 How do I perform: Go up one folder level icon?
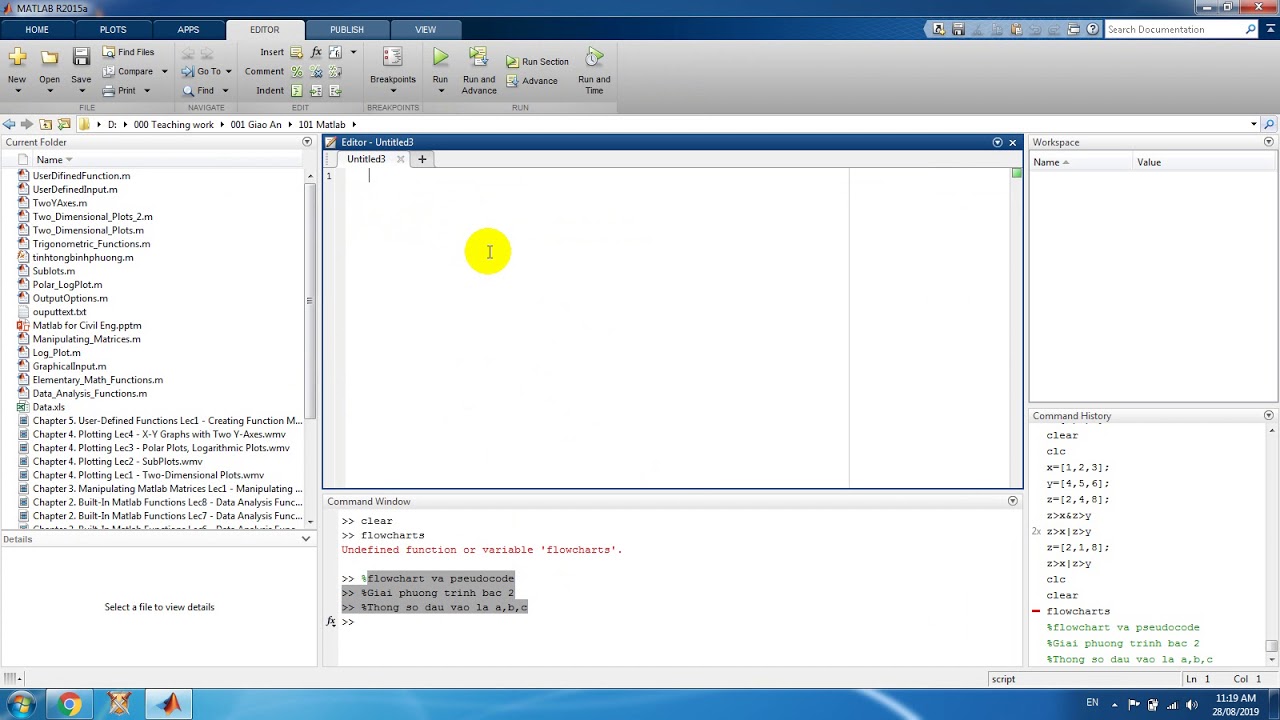[45, 124]
